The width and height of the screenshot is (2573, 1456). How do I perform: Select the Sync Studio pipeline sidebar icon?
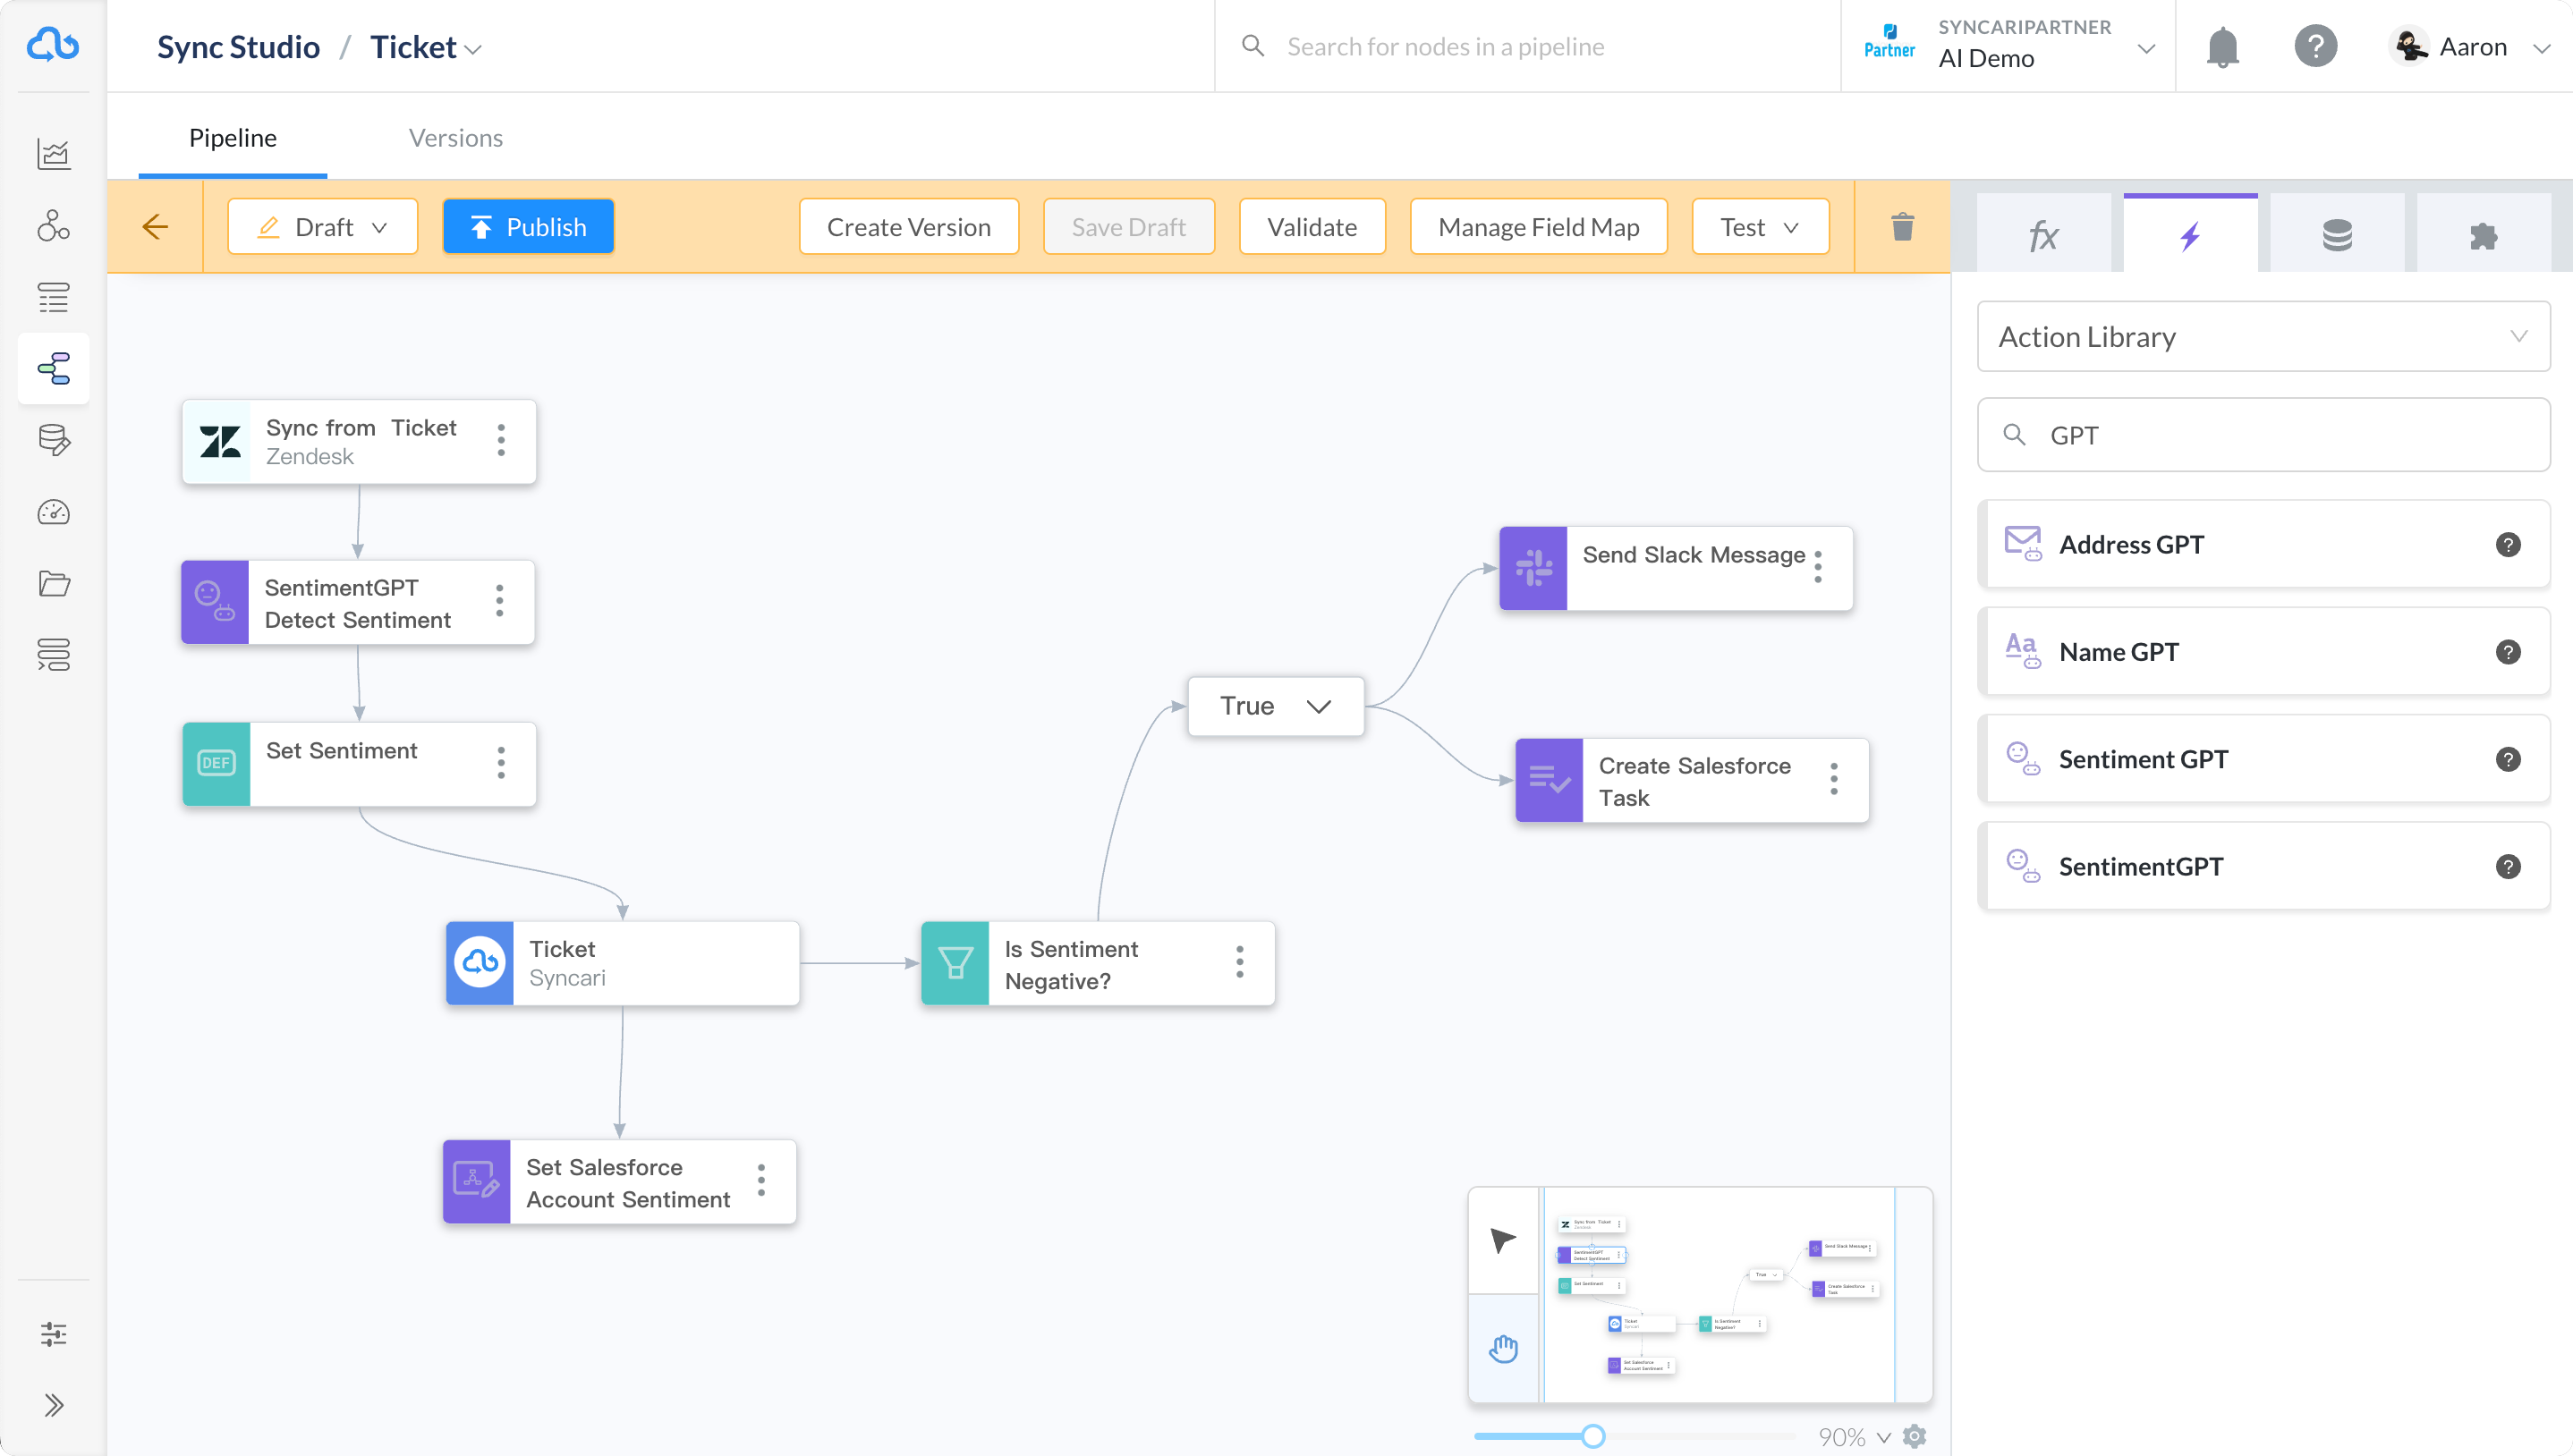pyautogui.click(x=54, y=368)
